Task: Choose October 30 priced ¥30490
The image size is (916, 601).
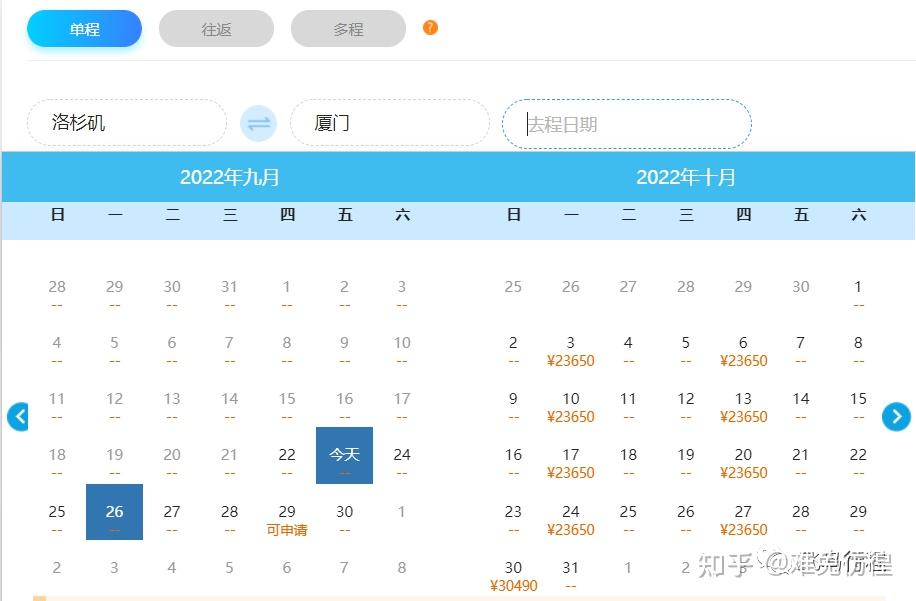Action: point(513,576)
